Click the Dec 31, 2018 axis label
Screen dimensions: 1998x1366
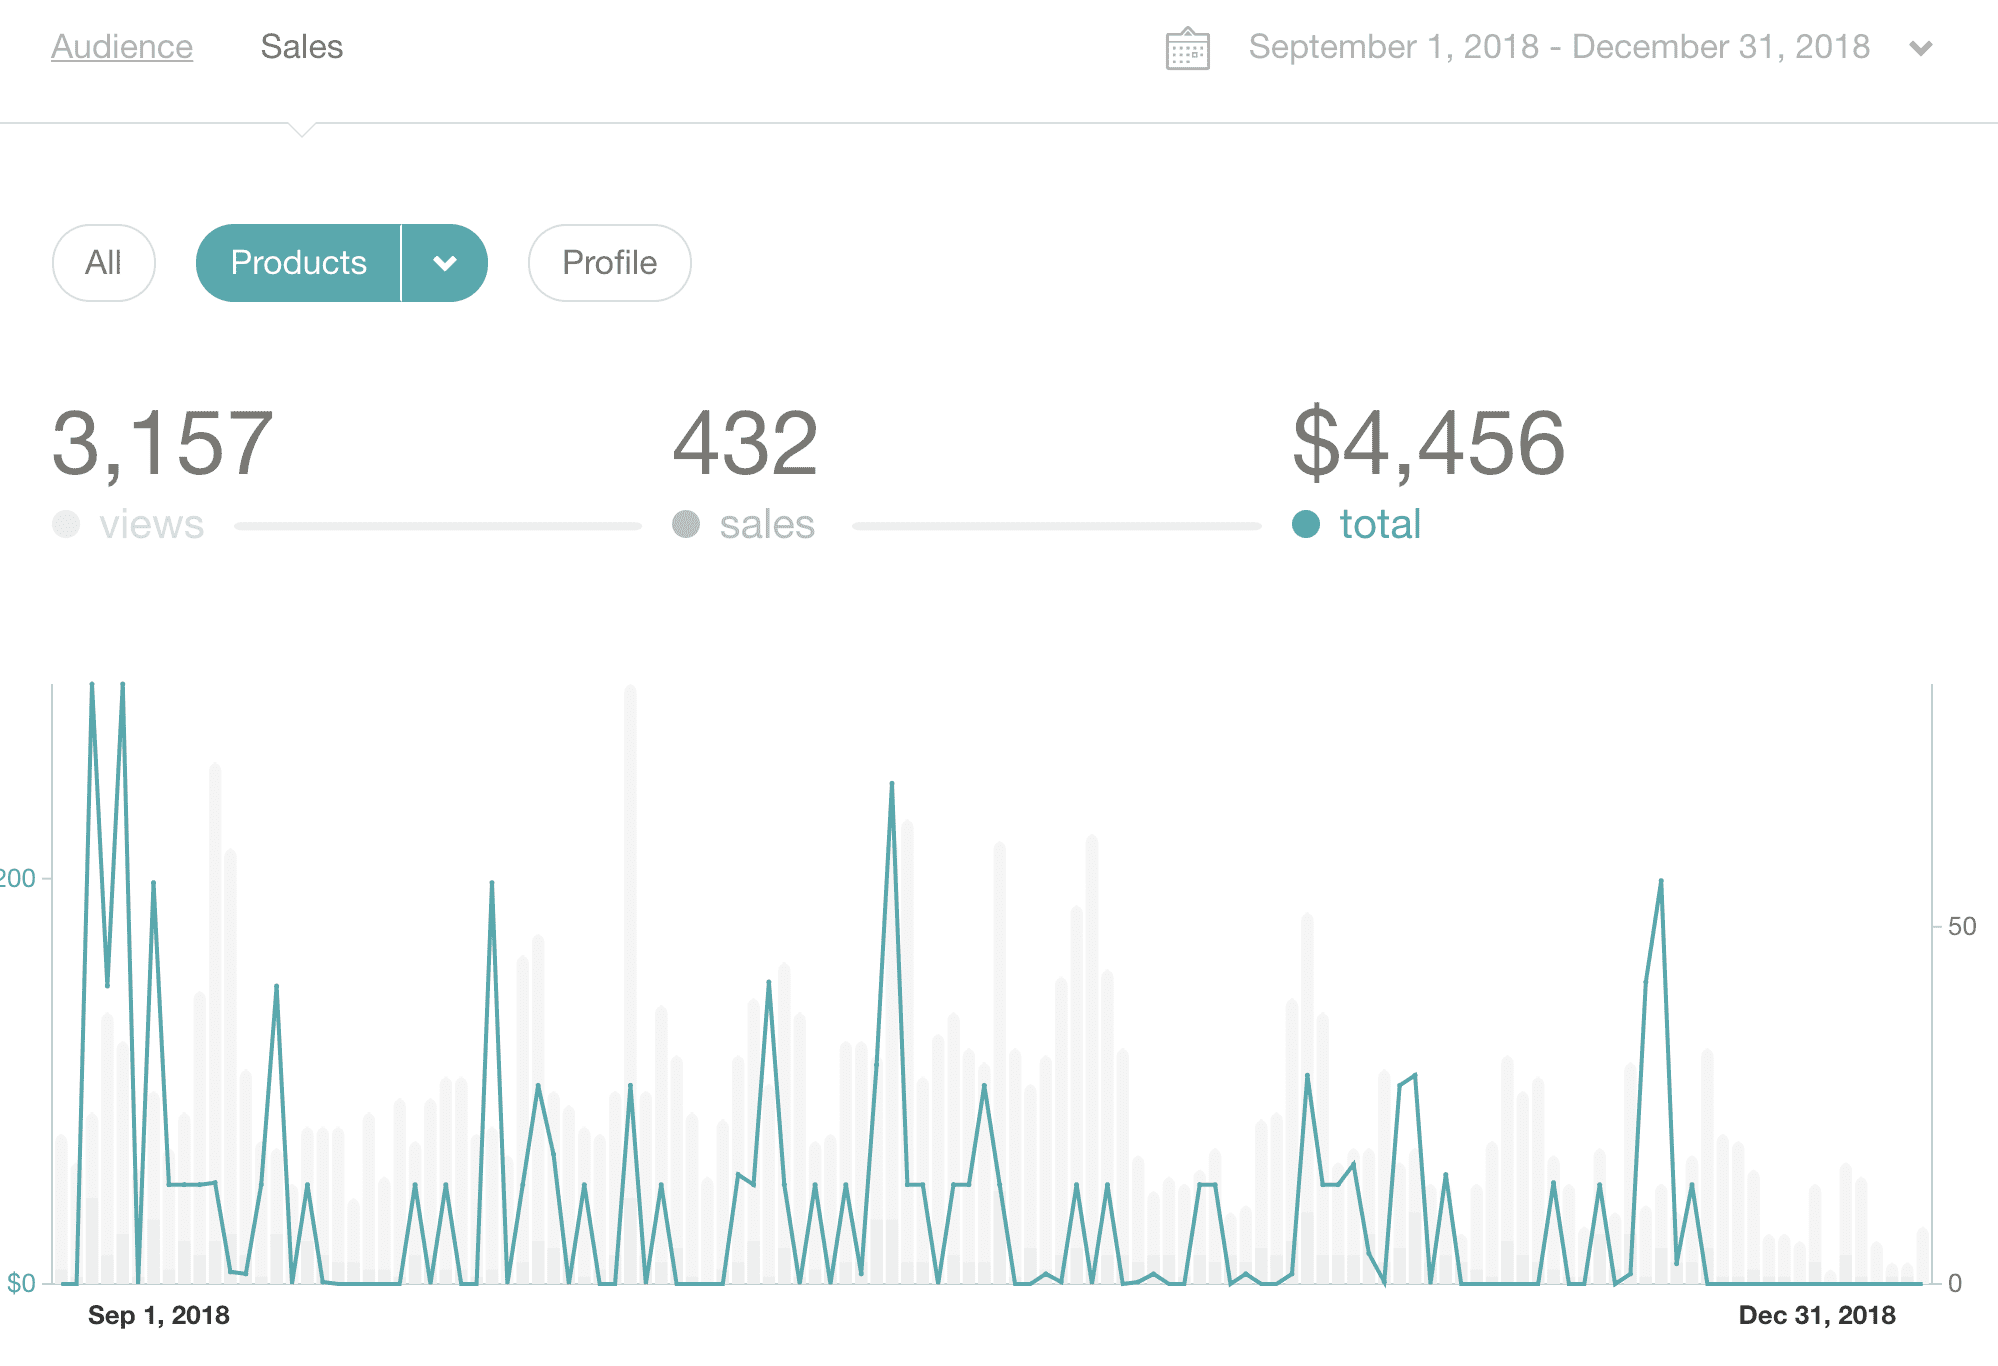point(1816,1315)
